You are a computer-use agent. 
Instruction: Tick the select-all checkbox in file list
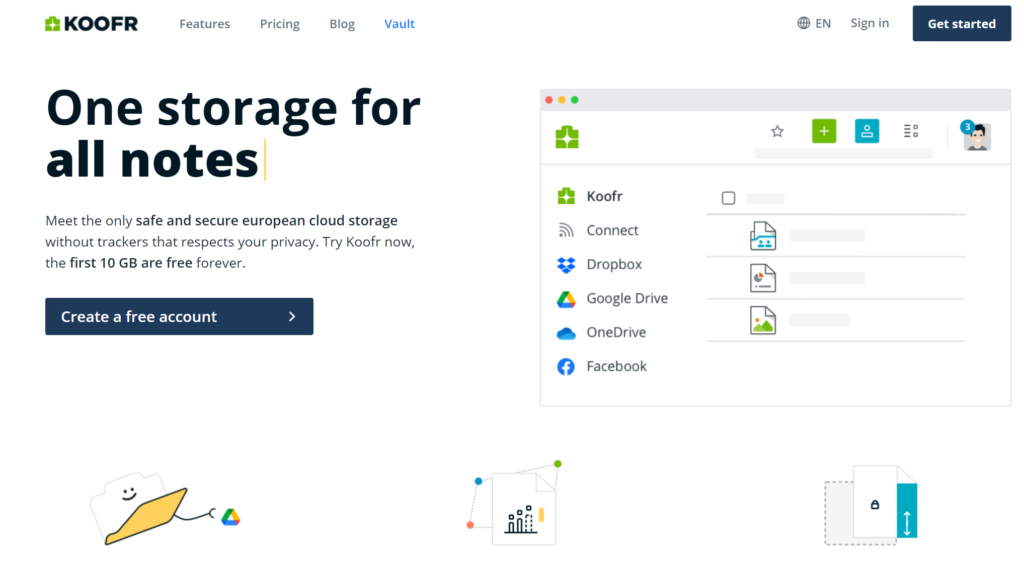pos(728,198)
